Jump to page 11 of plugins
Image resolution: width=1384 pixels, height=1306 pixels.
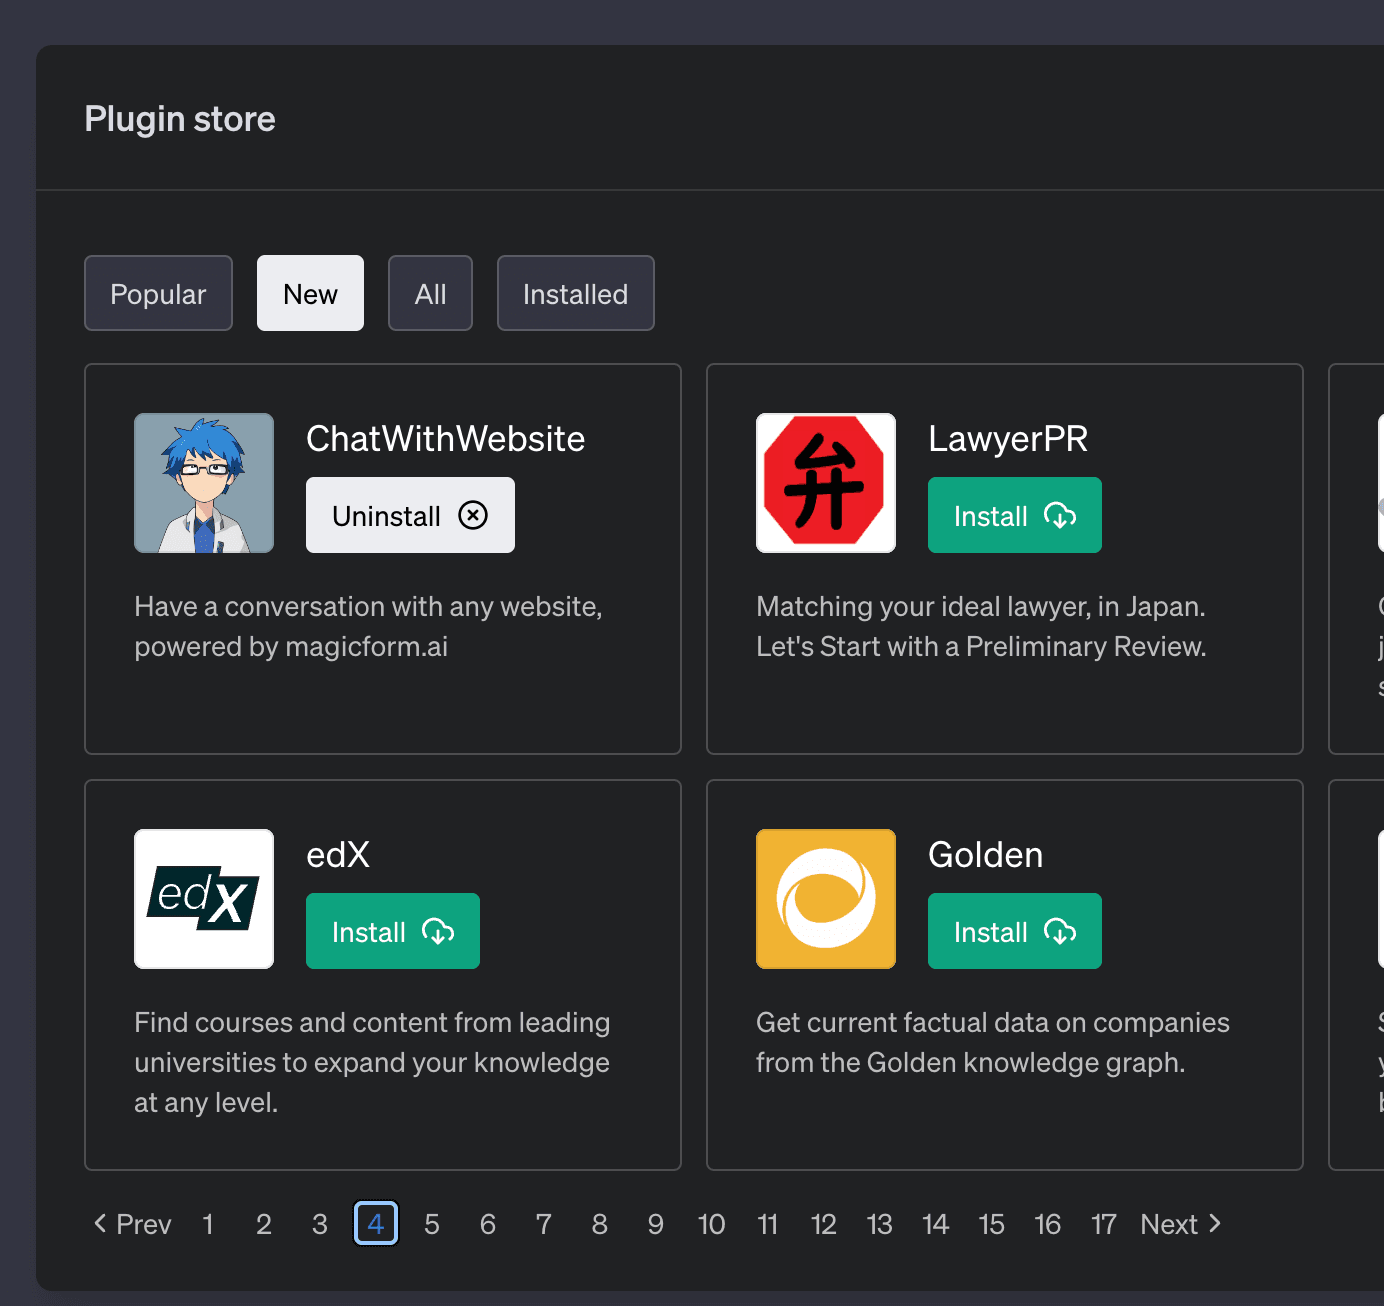point(768,1224)
